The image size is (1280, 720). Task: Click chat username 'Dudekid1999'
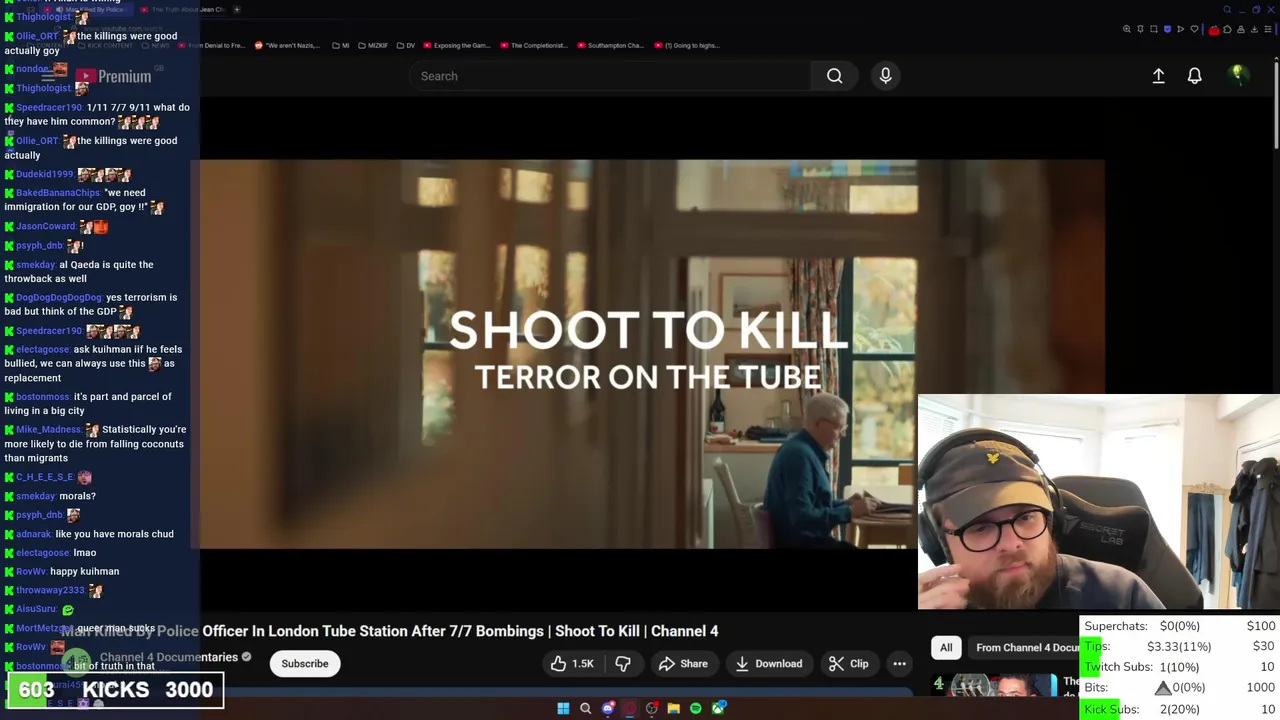45,175
